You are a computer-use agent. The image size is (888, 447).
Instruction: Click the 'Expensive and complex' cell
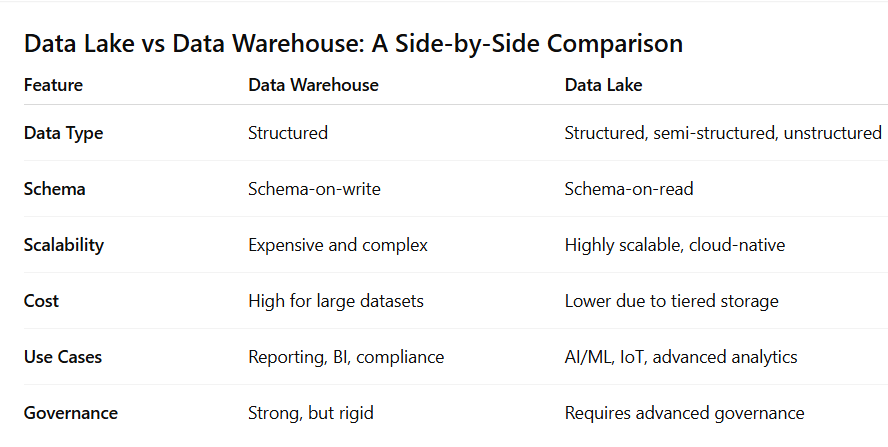(x=337, y=245)
